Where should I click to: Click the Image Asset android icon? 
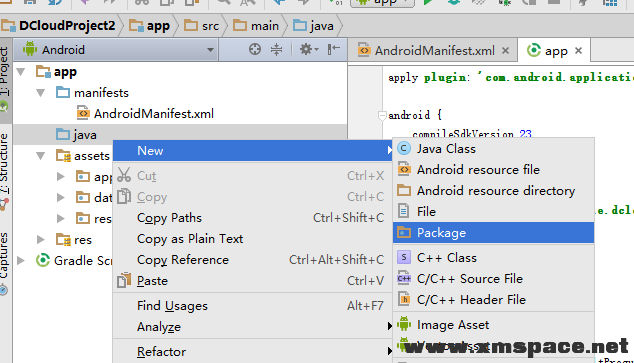404,325
